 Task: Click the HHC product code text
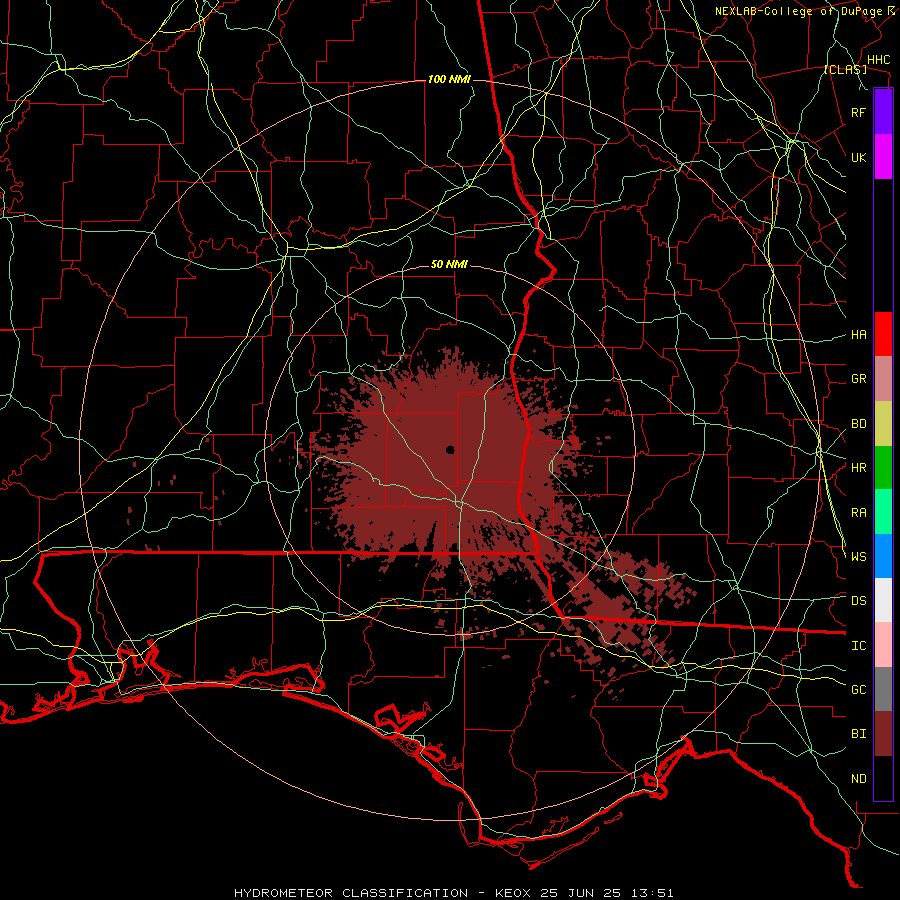coord(878,60)
